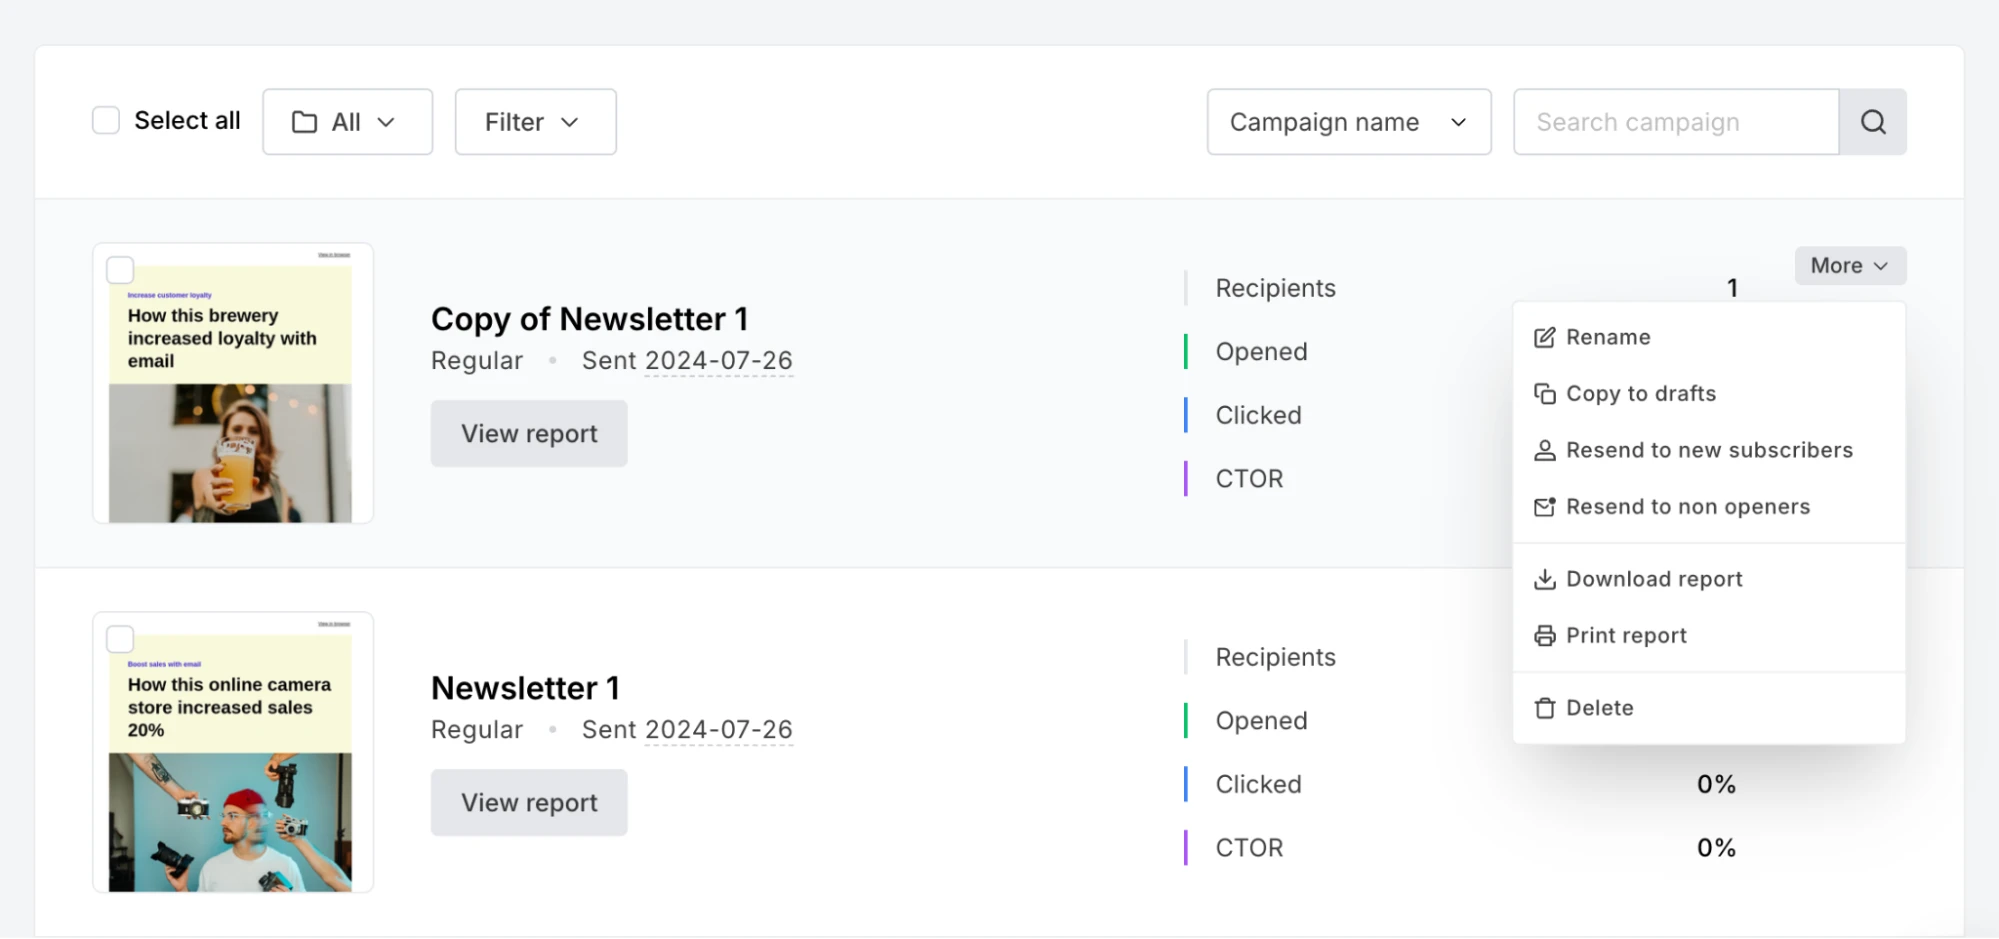View report for Newsletter 1
Screen dimensions: 1999x939
pos(529,803)
